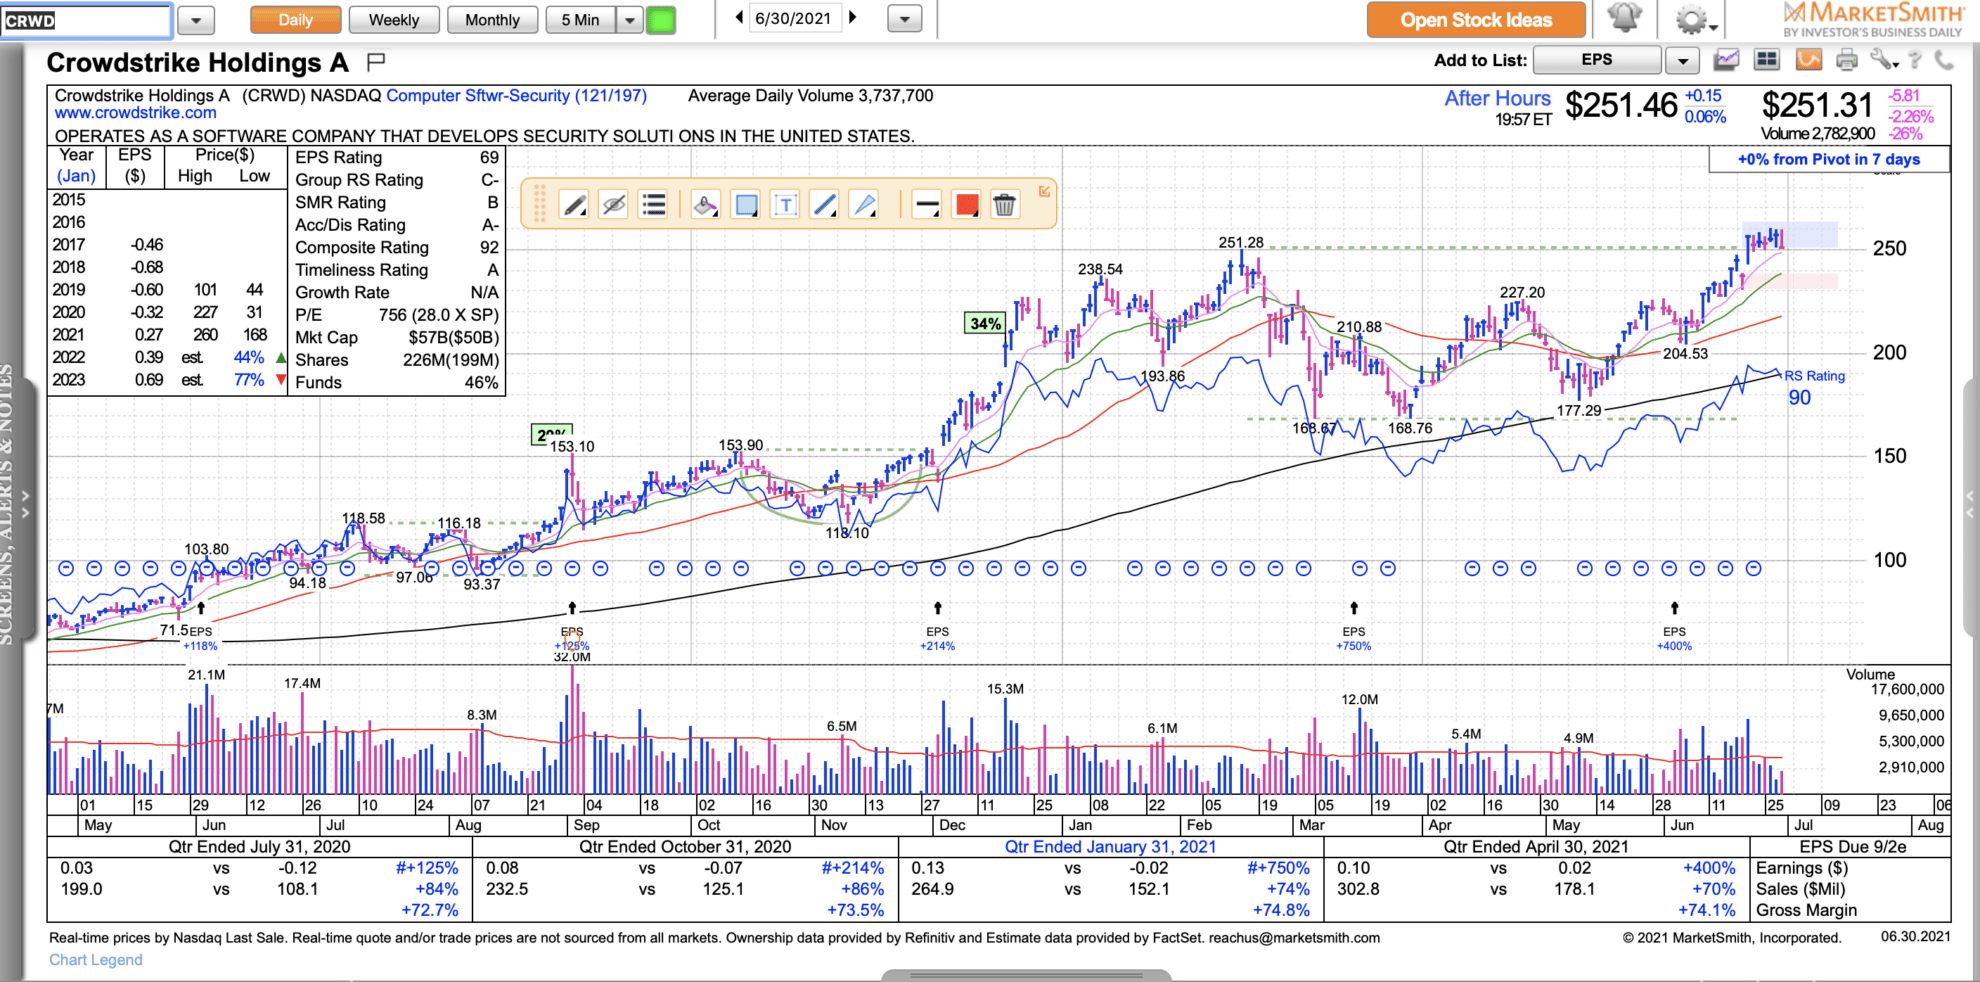Select the trend line tool
Screen dimensions: 1980x982
click(x=825, y=205)
